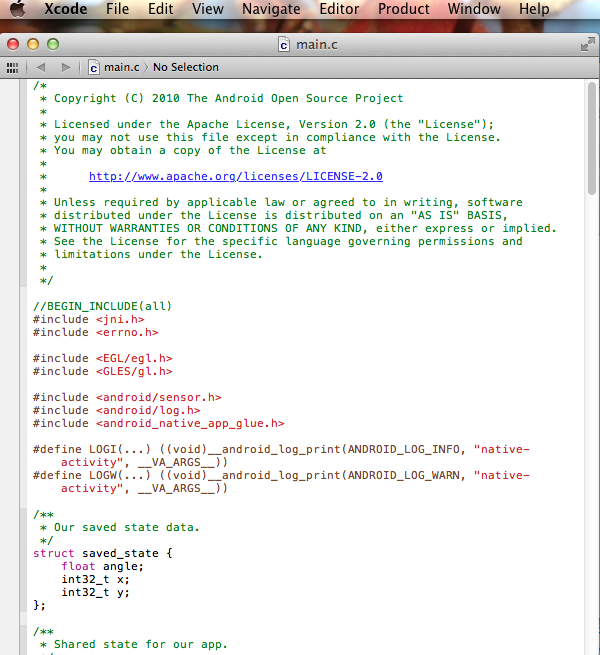
Task: Click the related items grid icon
Action: coord(13,67)
